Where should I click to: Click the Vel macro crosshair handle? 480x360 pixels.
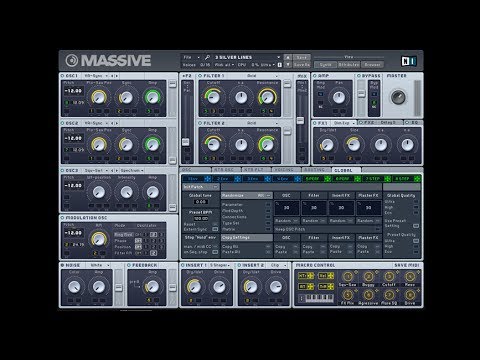coord(331,276)
